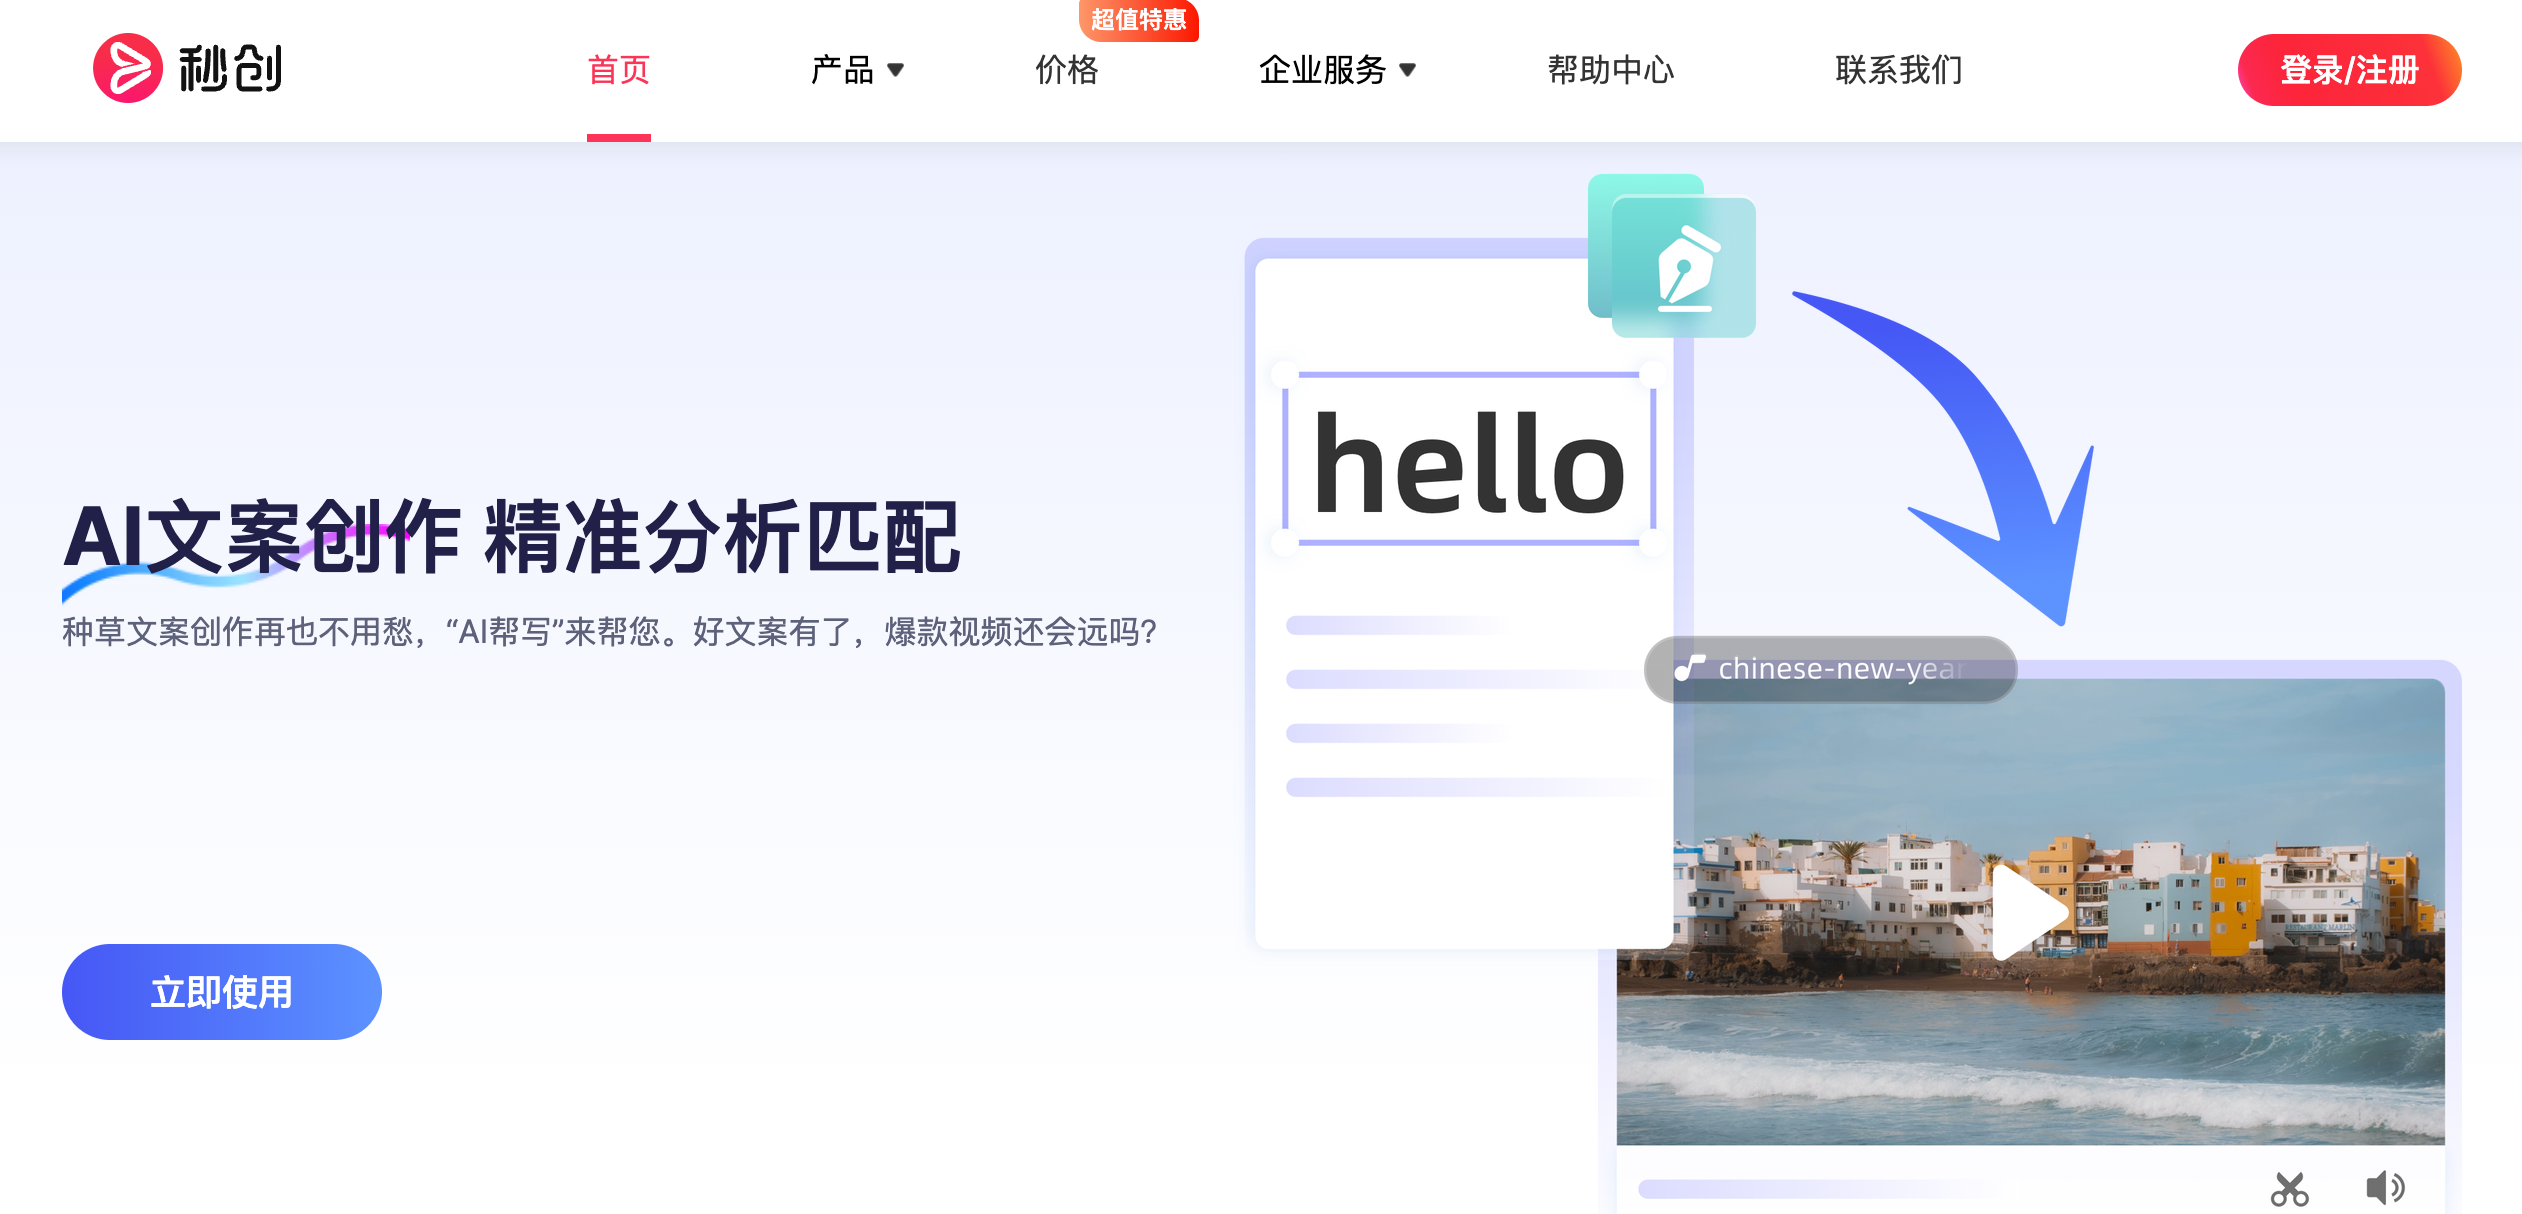Viewport: 2522px width, 1214px height.
Task: Expand the 企业服务 dropdown arrow
Action: pos(1408,70)
